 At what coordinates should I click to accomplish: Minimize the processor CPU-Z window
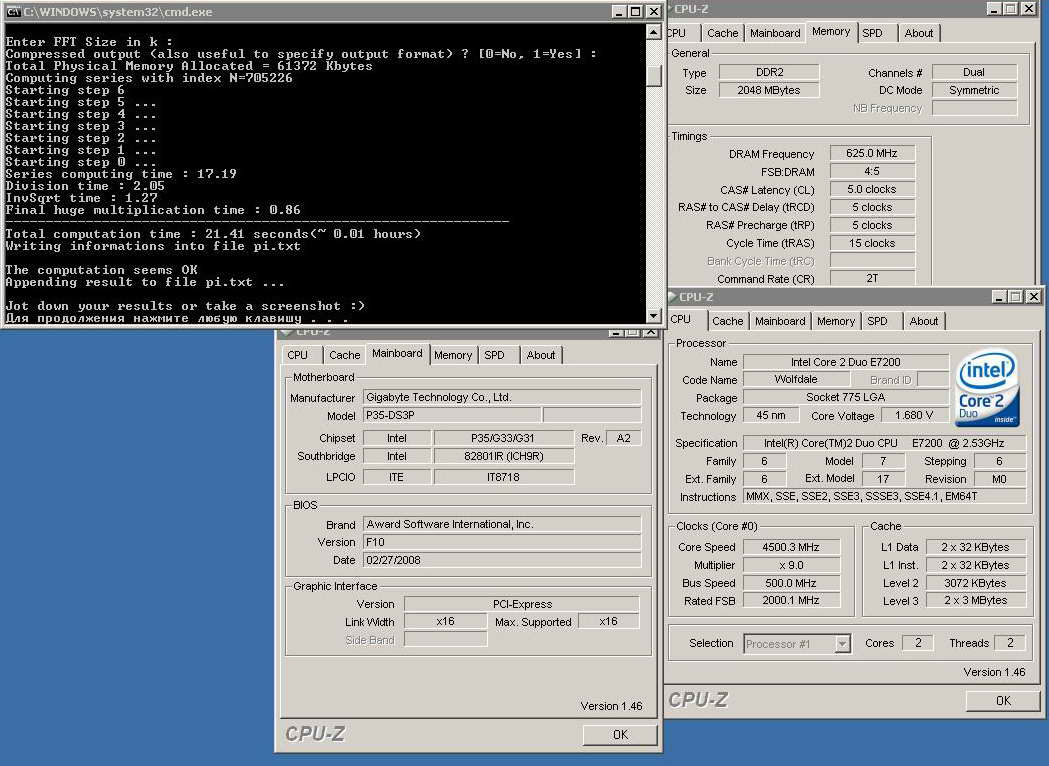[x=999, y=296]
